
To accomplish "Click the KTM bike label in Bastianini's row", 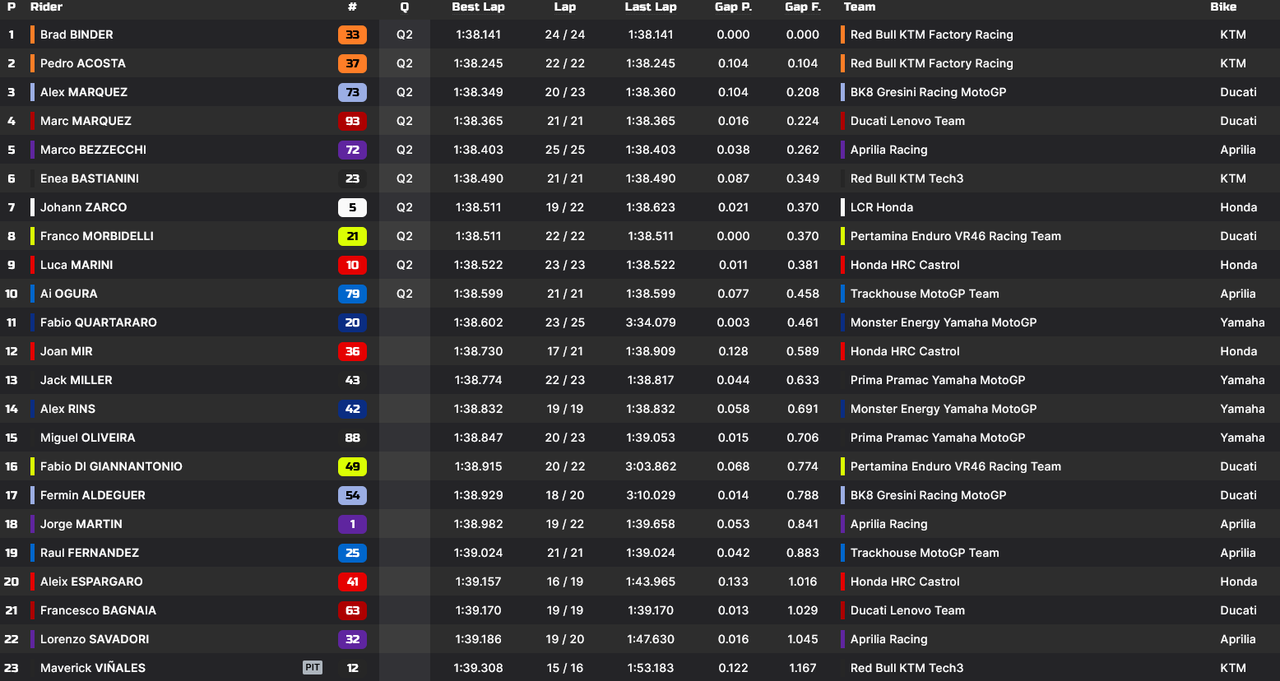I will tap(1233, 179).
